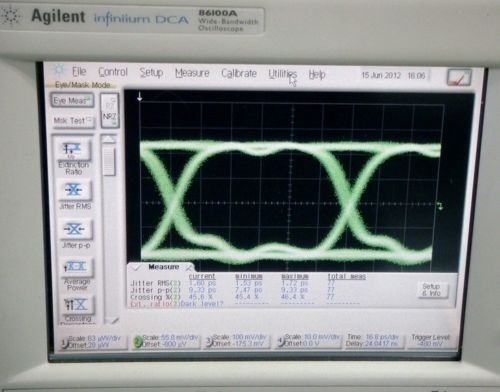Toggle the NRZ format selector
Screen dimensions: 500x392
click(x=110, y=118)
